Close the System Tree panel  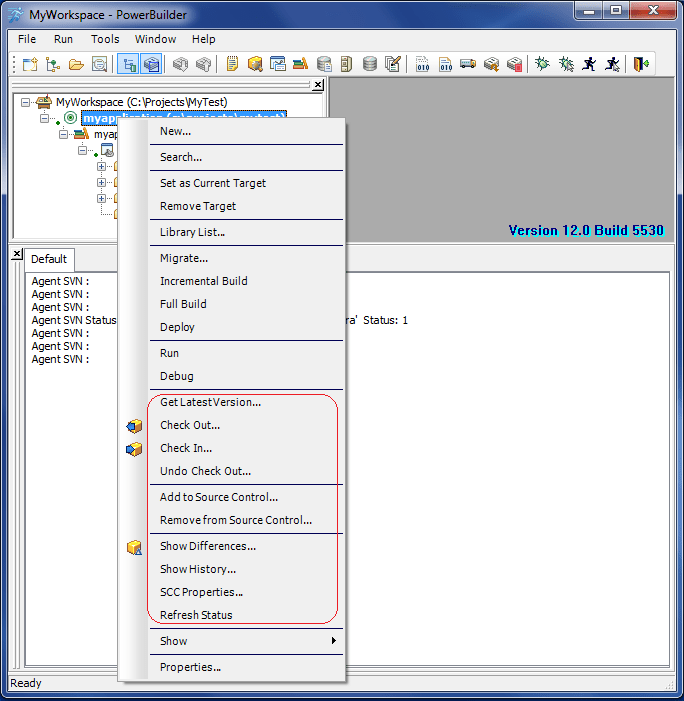(318, 84)
